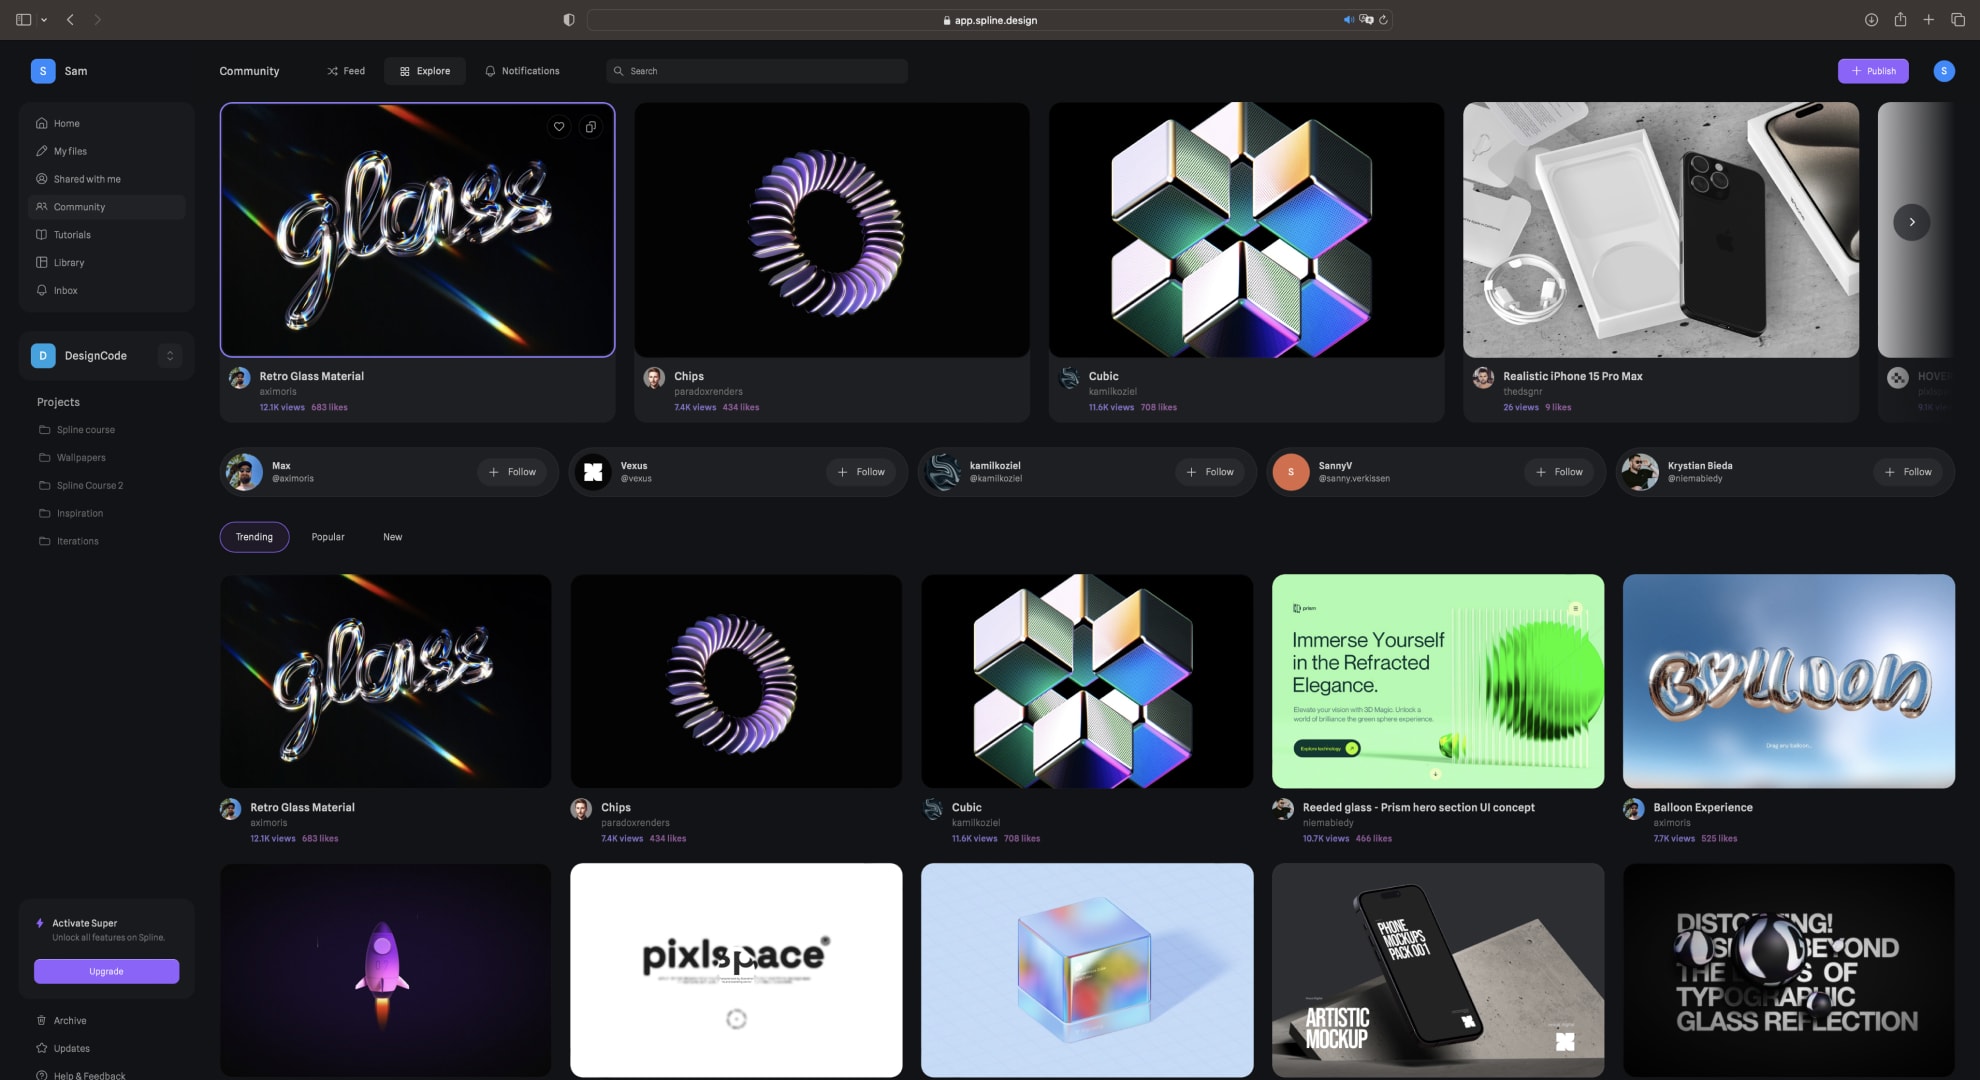The height and width of the screenshot is (1080, 1980).
Task: Click the Inbox sidebar icon
Action: coord(40,290)
